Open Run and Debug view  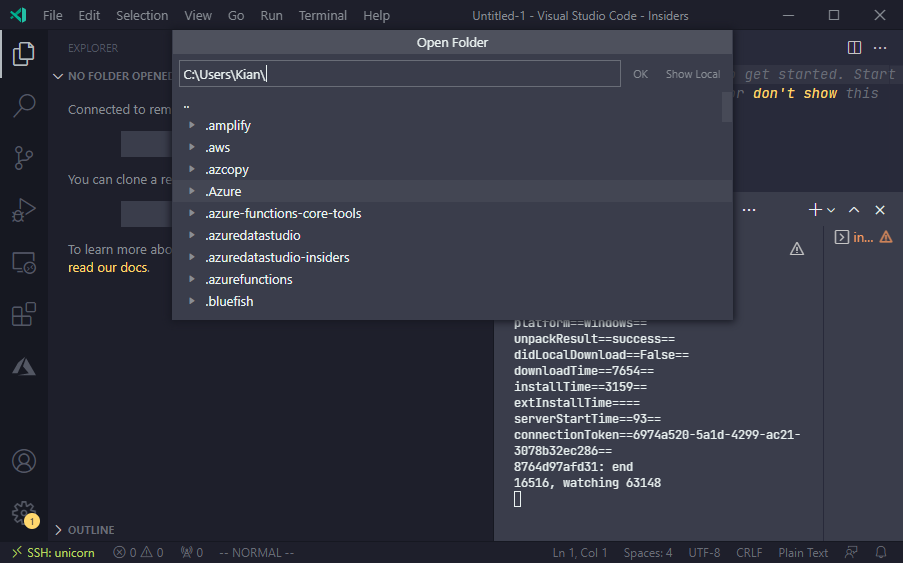pyautogui.click(x=24, y=210)
